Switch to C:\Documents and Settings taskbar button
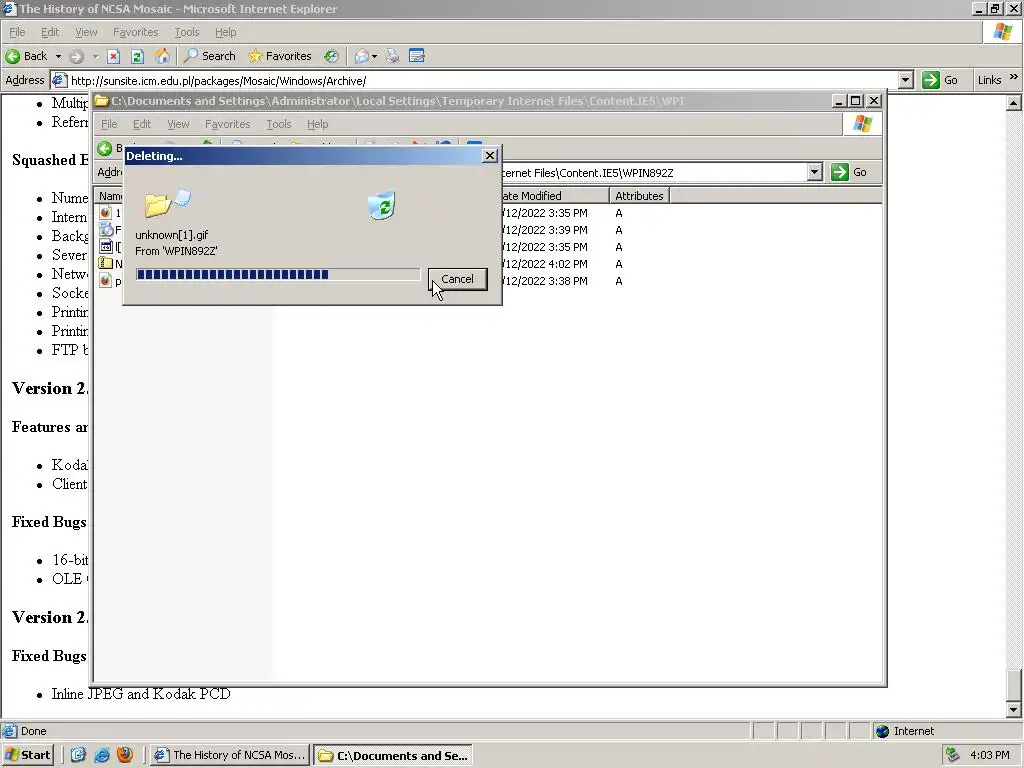 click(392, 755)
